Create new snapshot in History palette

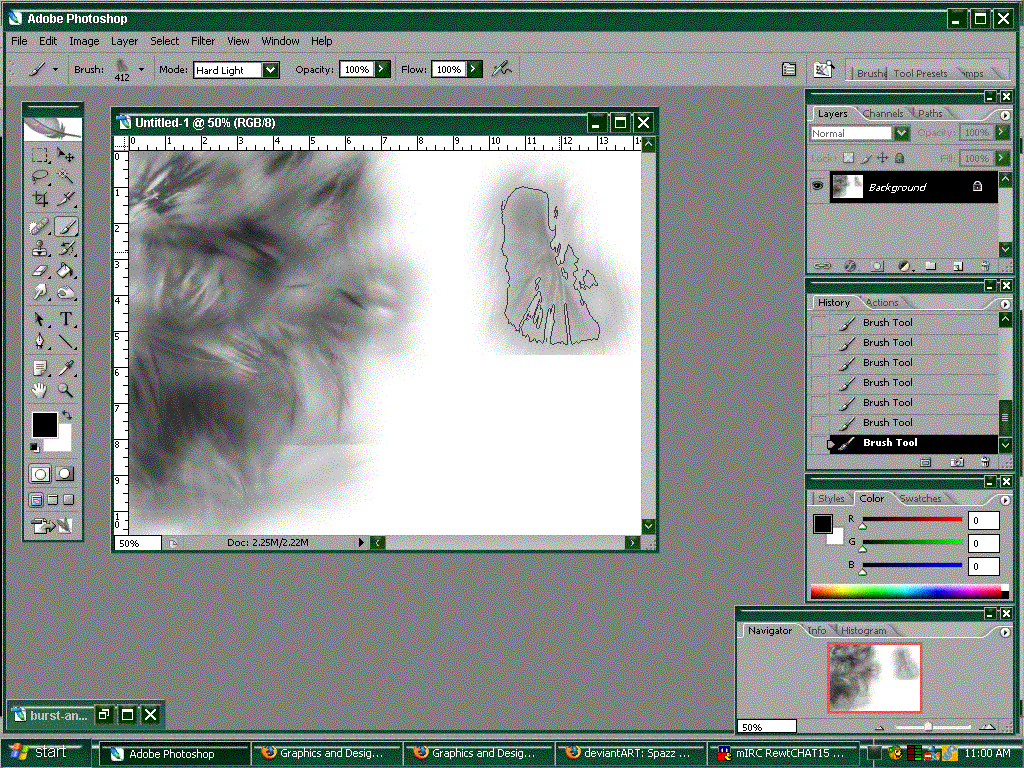pos(957,462)
